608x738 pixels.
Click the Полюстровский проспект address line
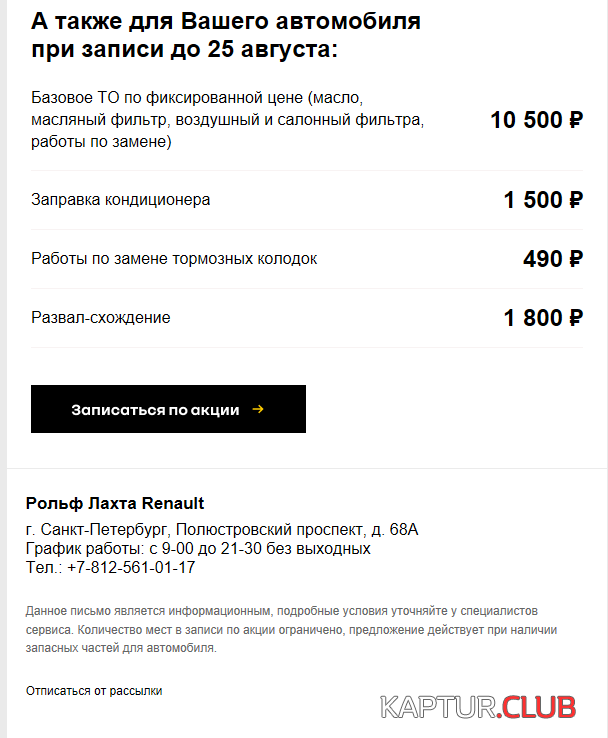tap(222, 529)
